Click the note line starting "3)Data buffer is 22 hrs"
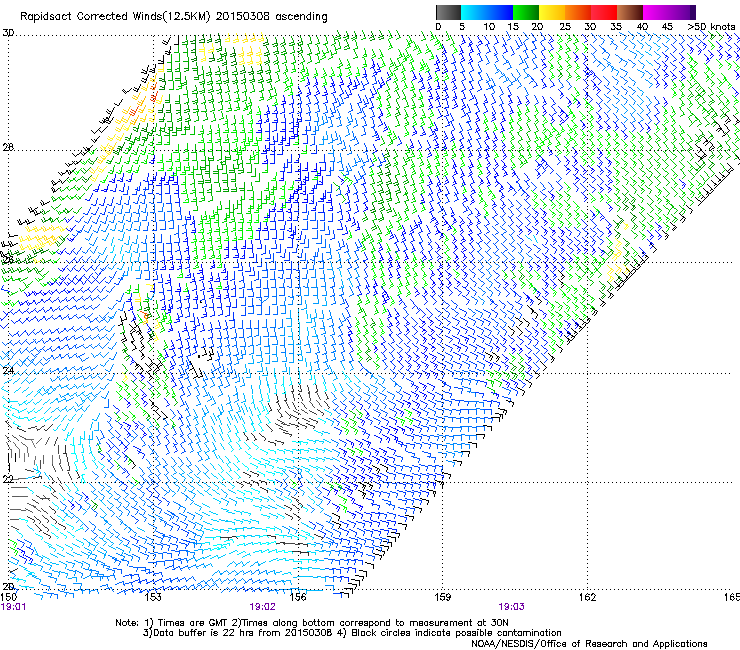The image size is (740, 650). pyautogui.click(x=352, y=633)
